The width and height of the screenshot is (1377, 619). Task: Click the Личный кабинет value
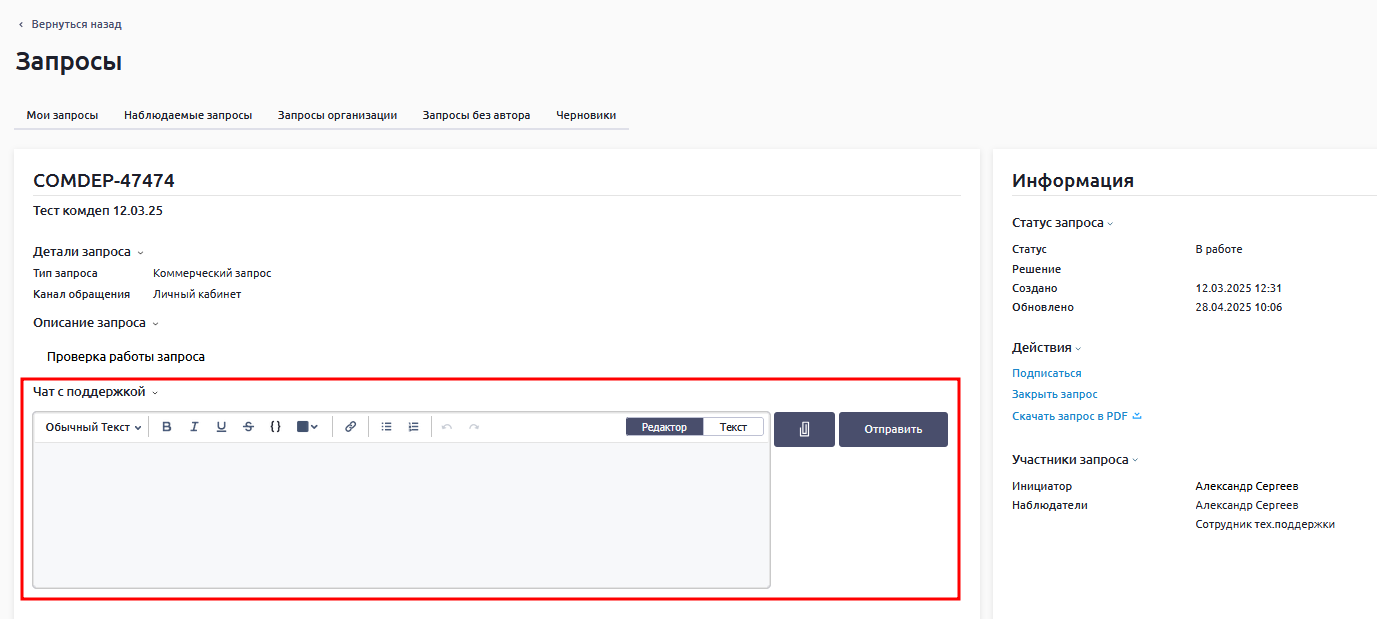point(197,294)
